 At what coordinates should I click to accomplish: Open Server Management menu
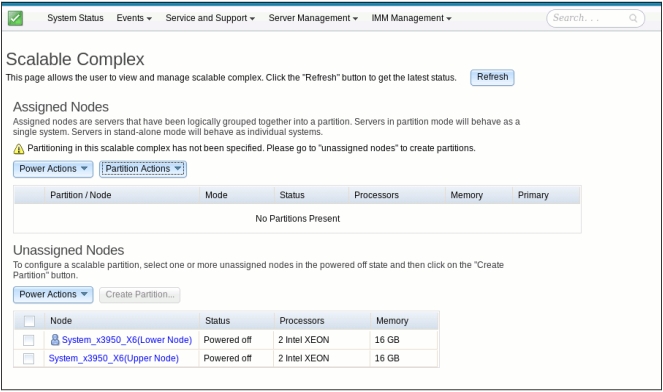click(313, 18)
